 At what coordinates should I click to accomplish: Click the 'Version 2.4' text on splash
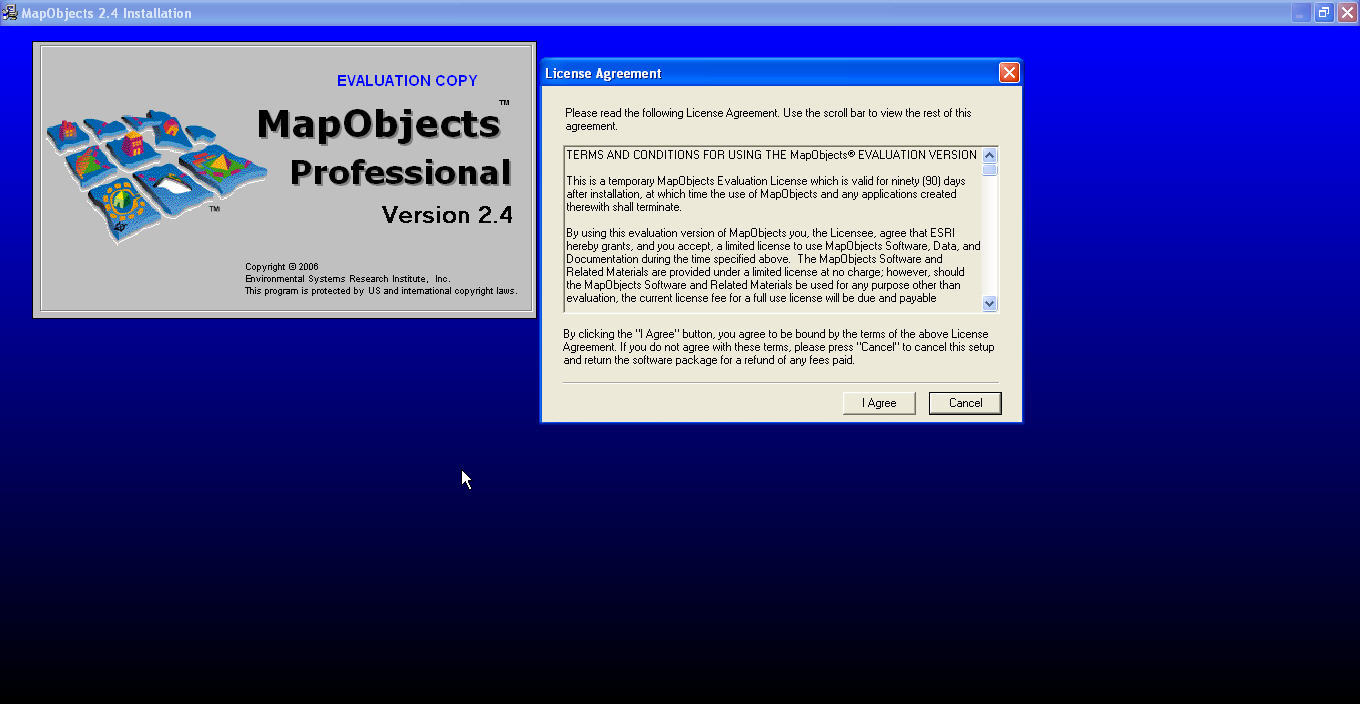(x=447, y=215)
